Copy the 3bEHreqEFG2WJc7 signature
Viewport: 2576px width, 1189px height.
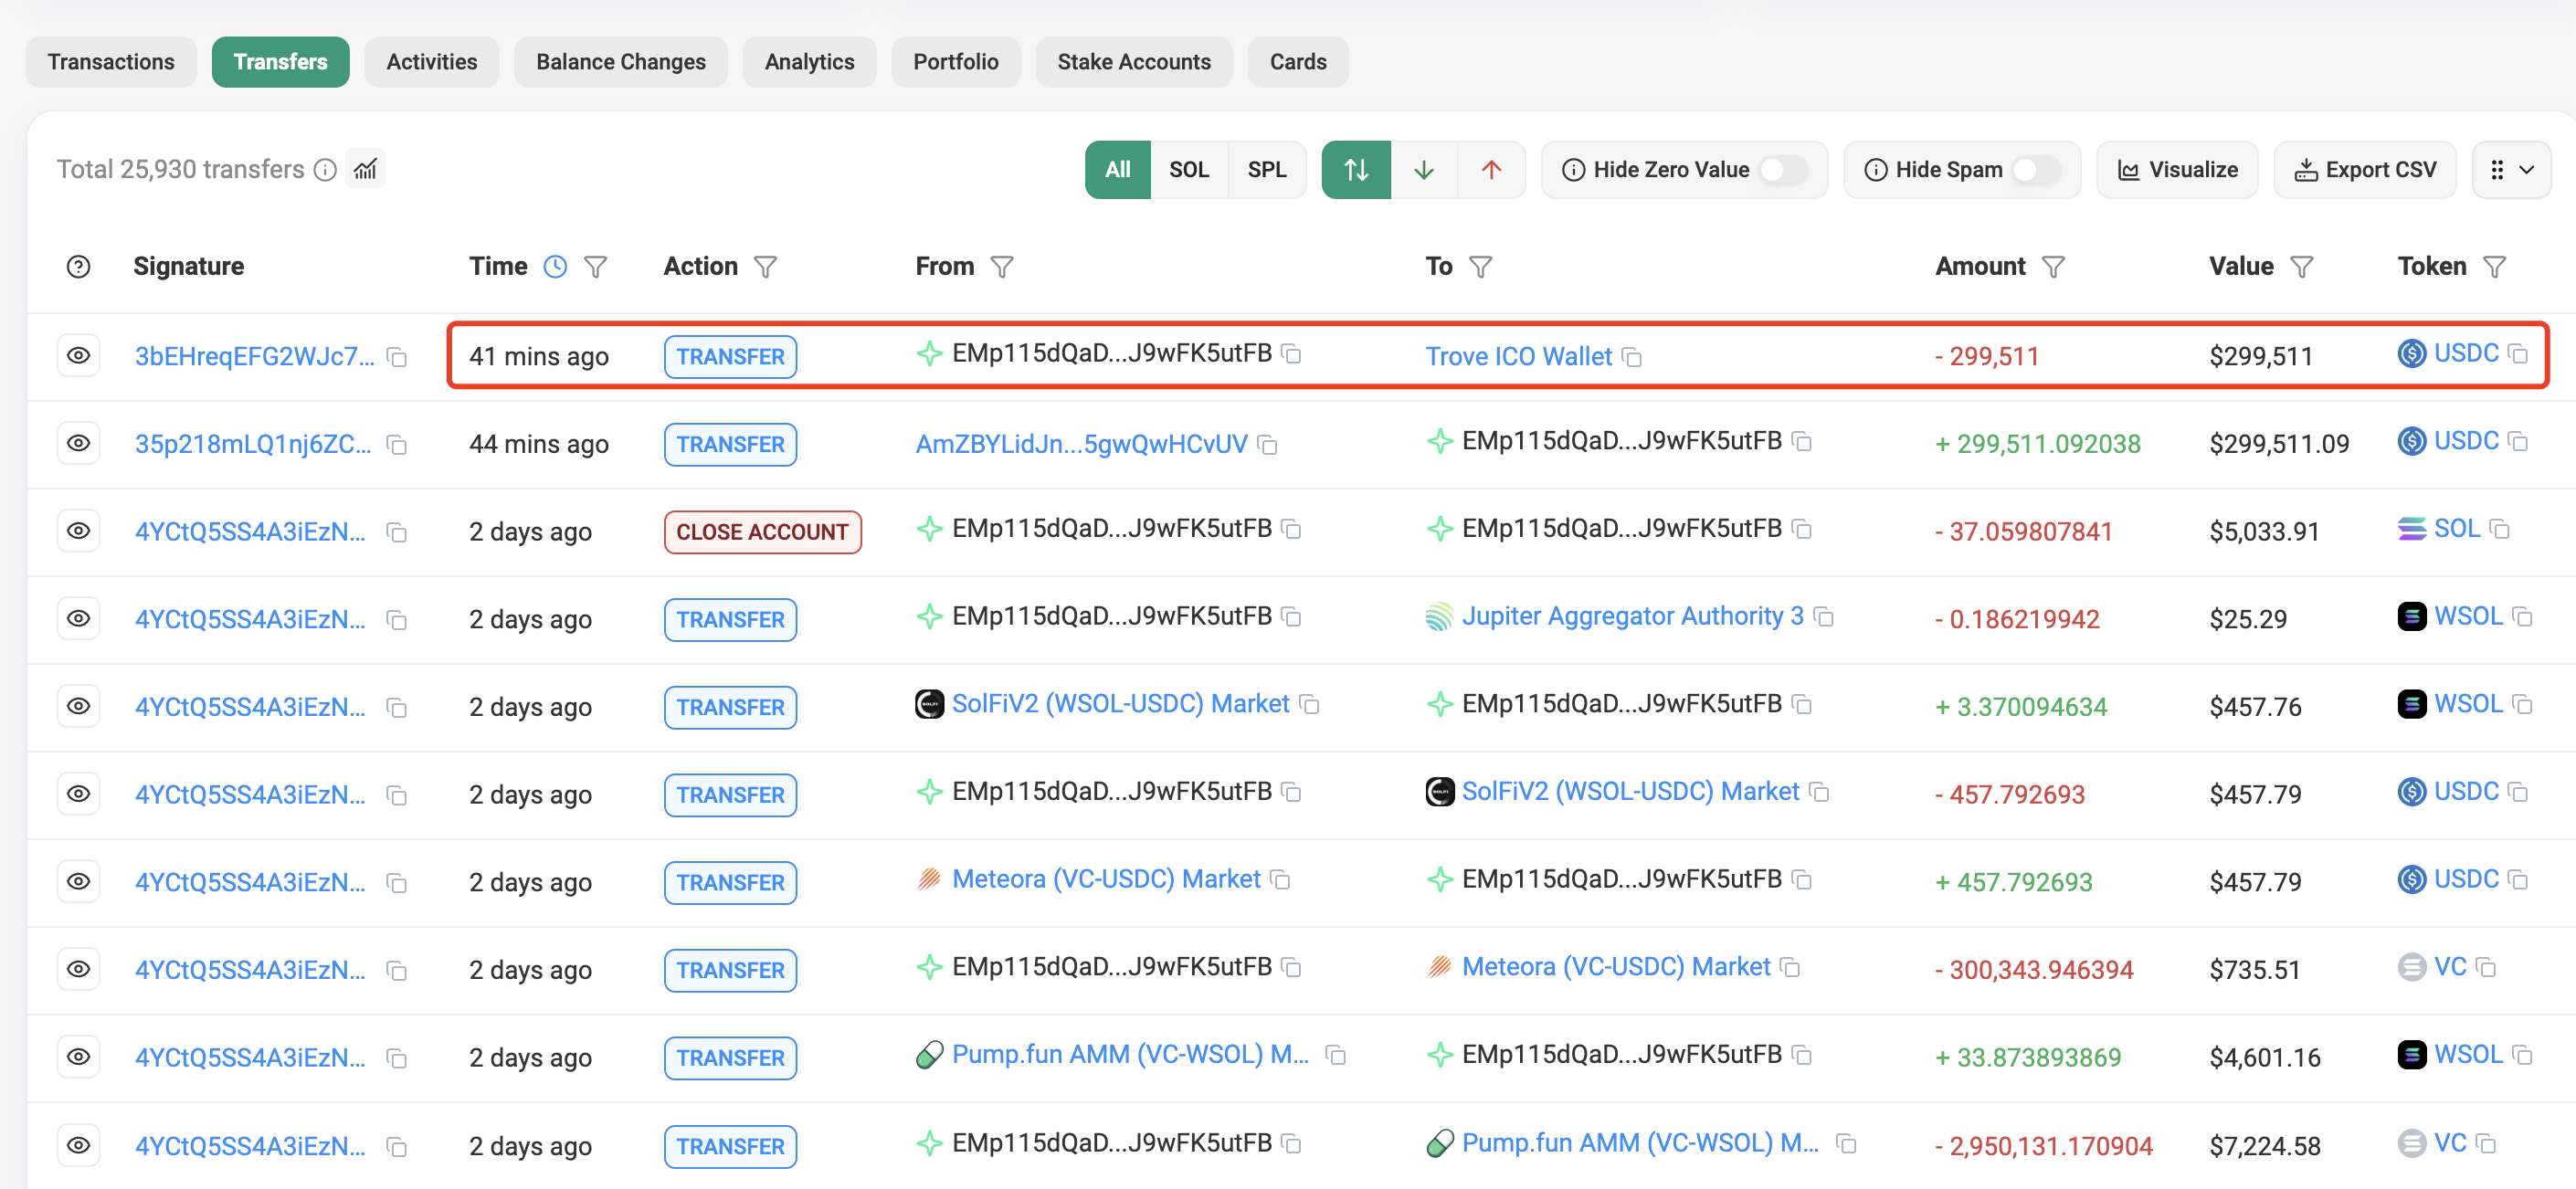397,357
